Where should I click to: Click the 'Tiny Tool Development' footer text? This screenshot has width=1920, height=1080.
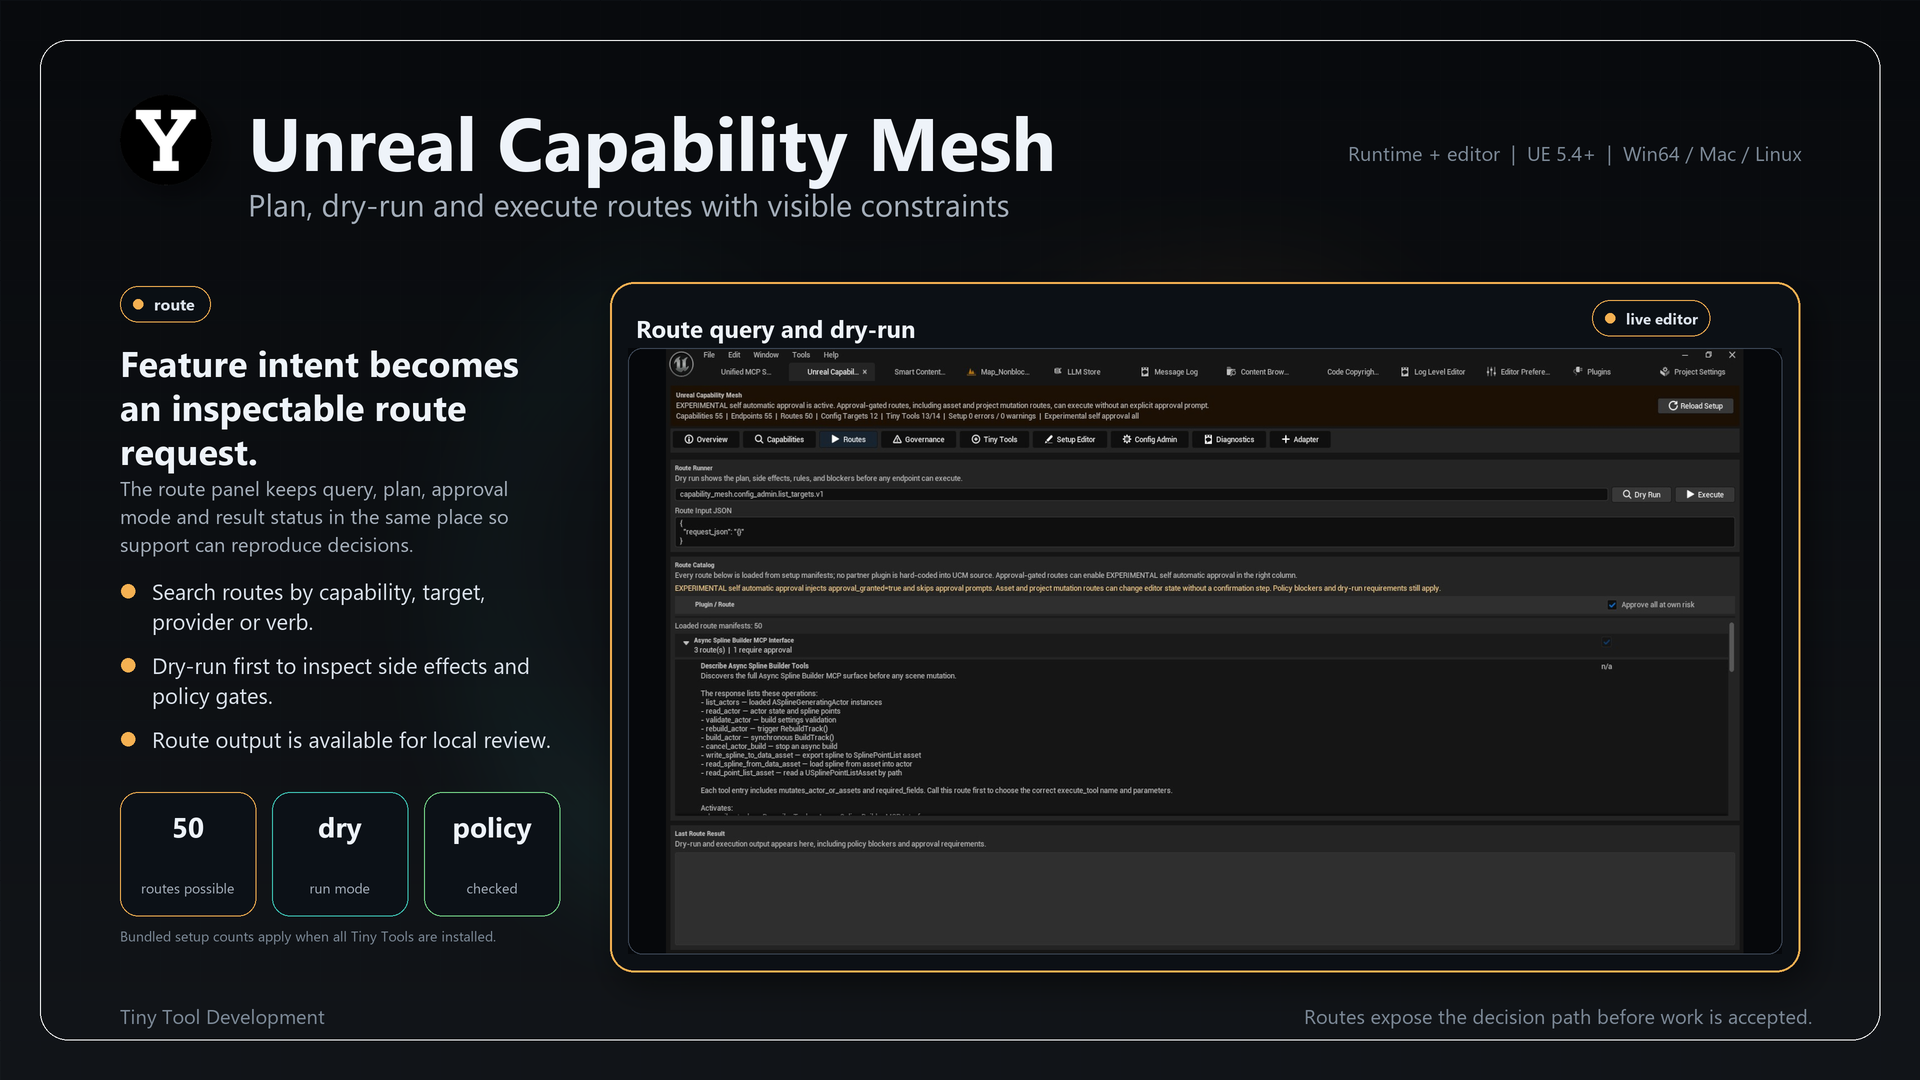(222, 1017)
